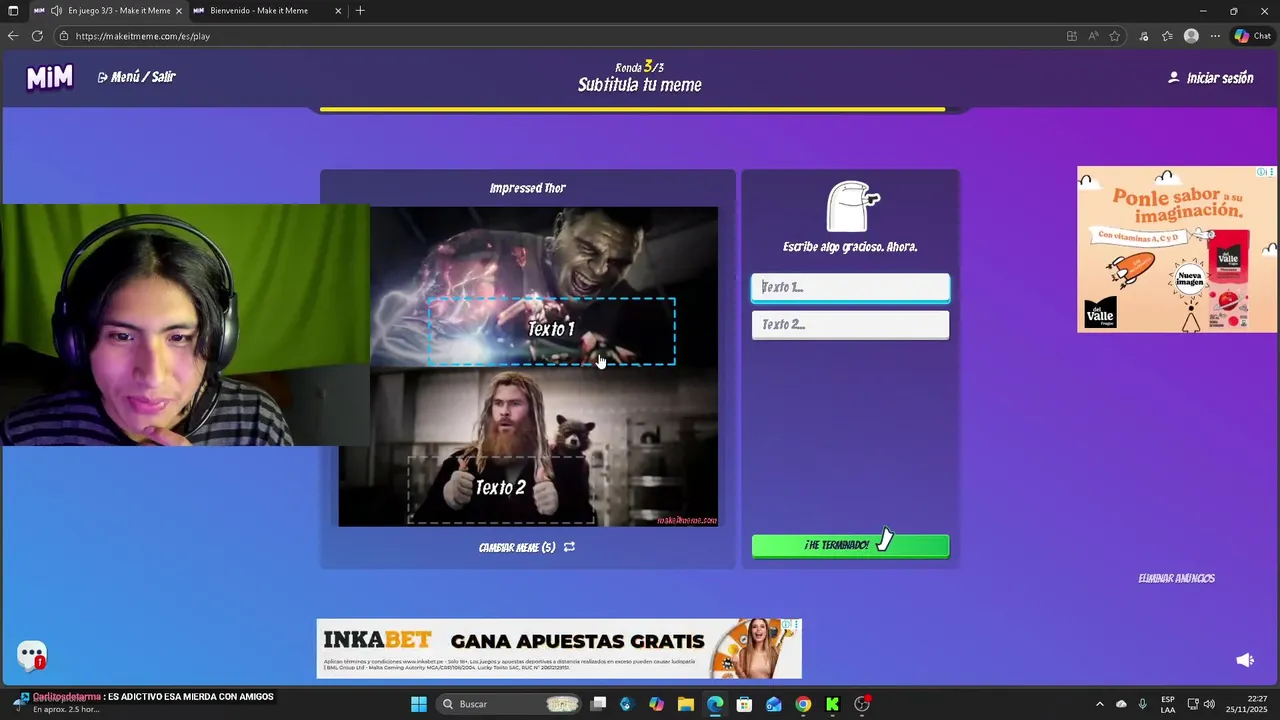The width and height of the screenshot is (1280, 720).
Task: Open the chat bubble with notification badge
Action: coord(32,656)
